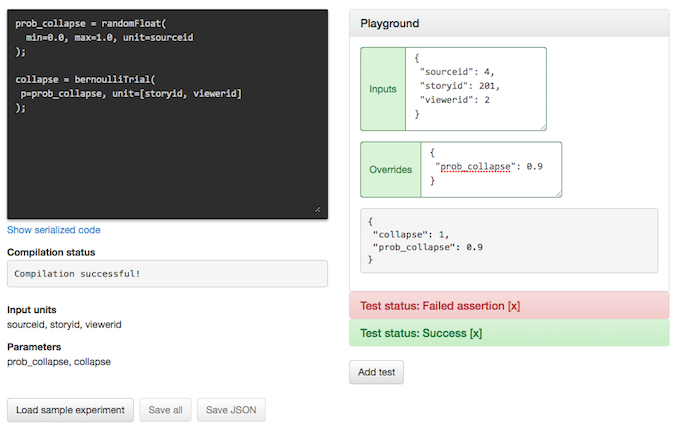The image size is (680, 431).
Task: Select the Compilation successful! status box
Action: (167, 274)
